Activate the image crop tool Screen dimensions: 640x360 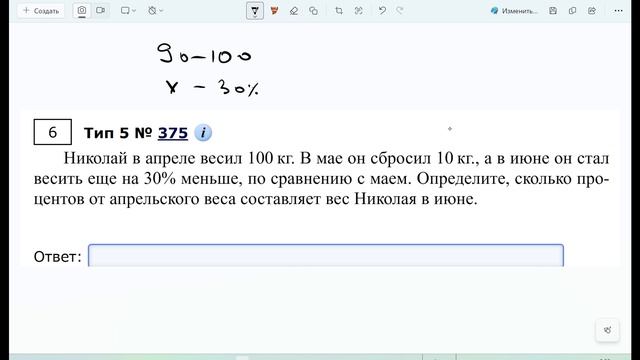click(x=339, y=11)
